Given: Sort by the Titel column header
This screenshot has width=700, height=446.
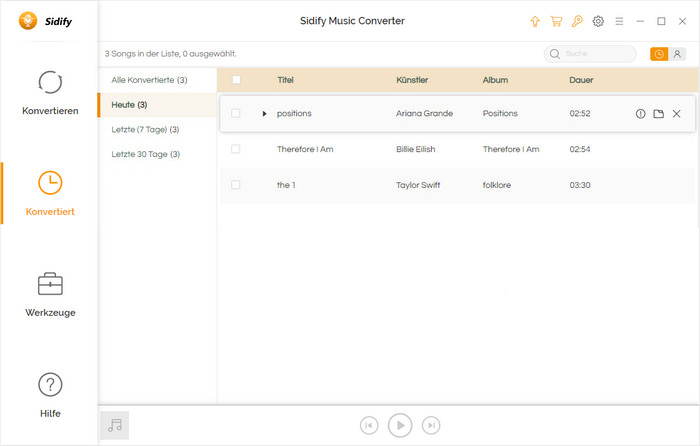Looking at the screenshot, I should (x=285, y=80).
